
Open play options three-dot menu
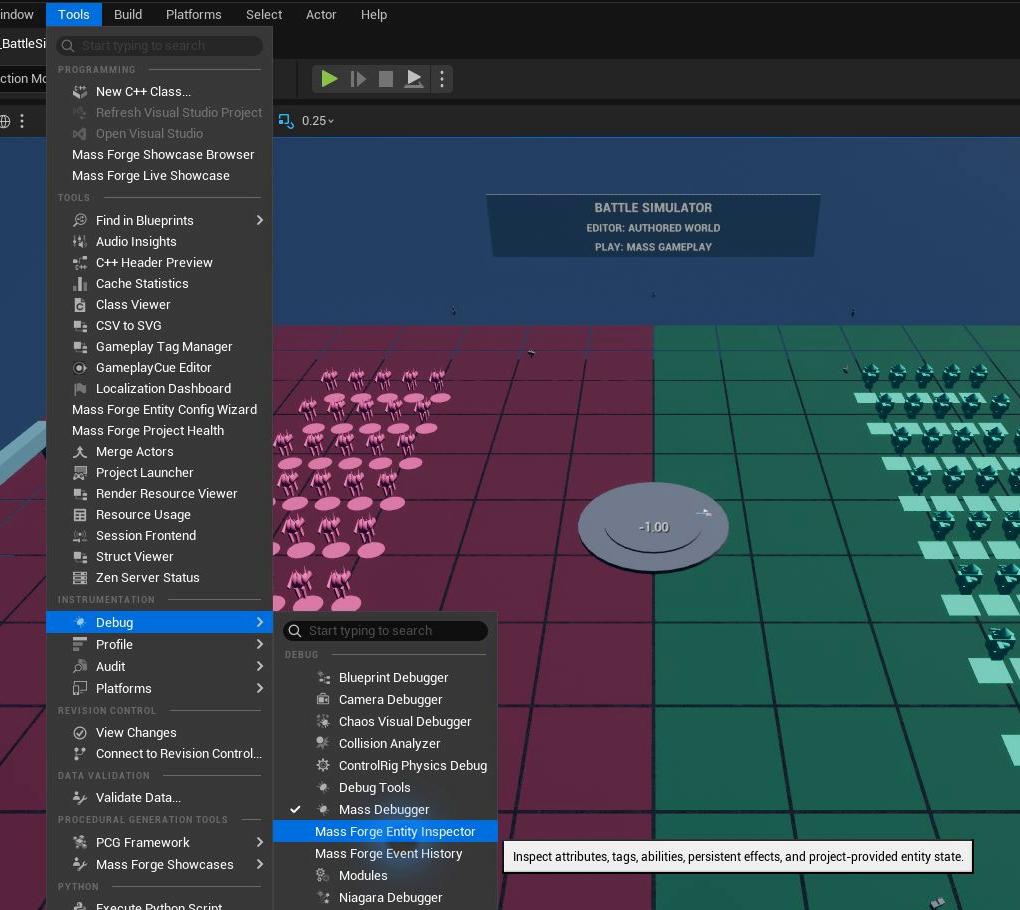pyautogui.click(x=442, y=79)
